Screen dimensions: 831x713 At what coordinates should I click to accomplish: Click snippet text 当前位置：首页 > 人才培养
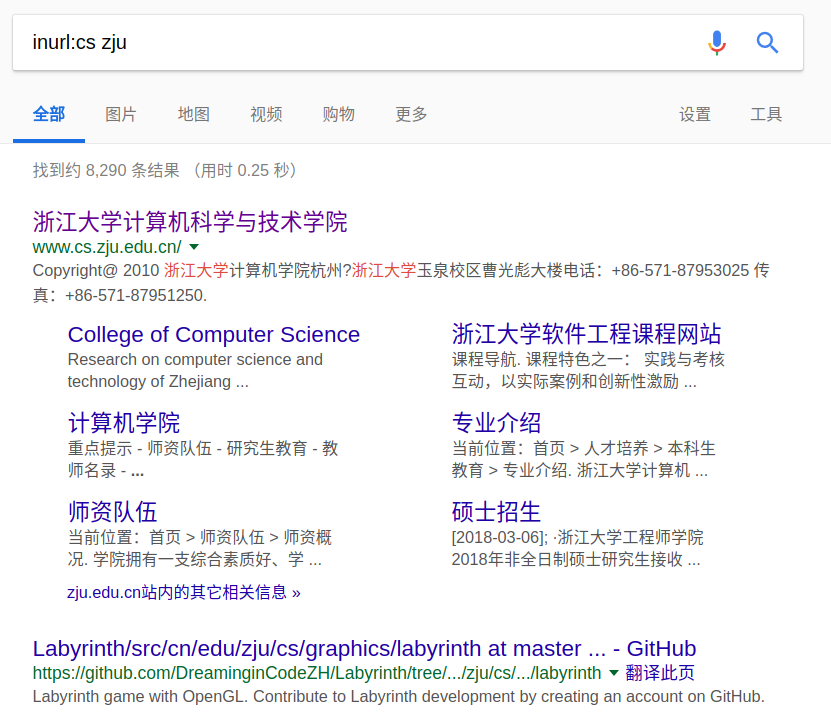[550, 448]
